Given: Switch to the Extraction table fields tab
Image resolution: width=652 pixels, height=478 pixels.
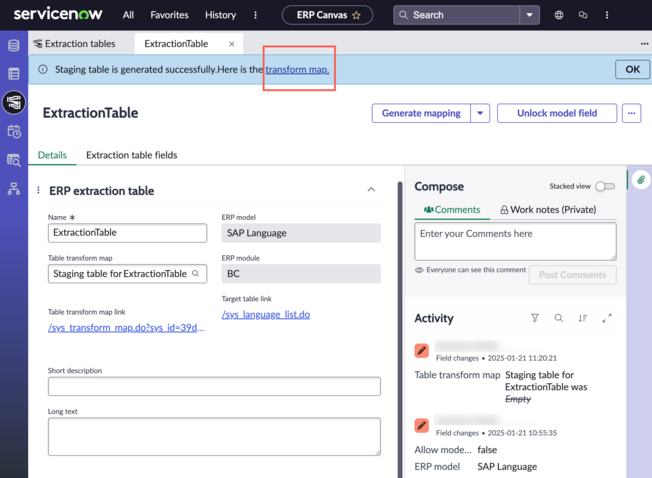Looking at the screenshot, I should [131, 155].
